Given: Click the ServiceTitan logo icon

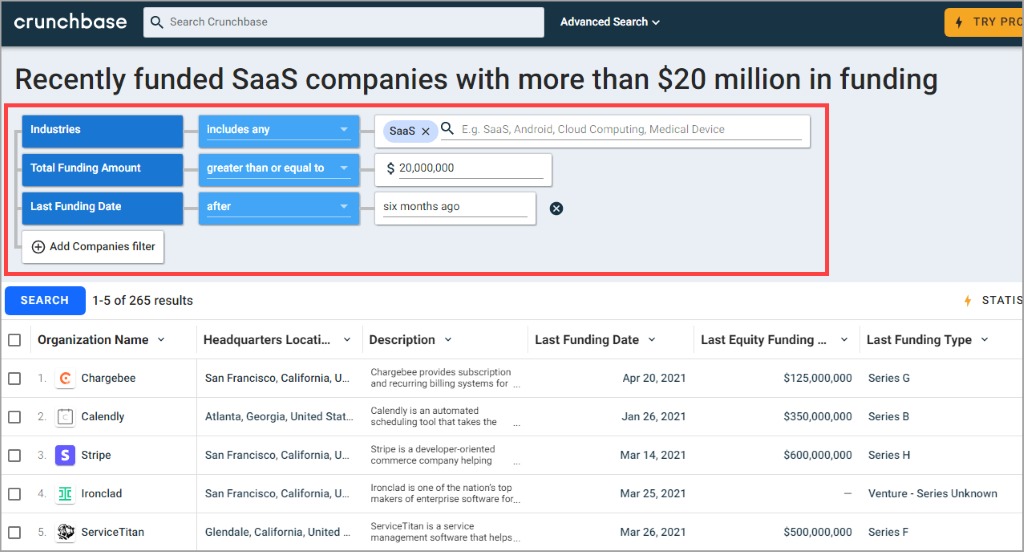Looking at the screenshot, I should [65, 532].
